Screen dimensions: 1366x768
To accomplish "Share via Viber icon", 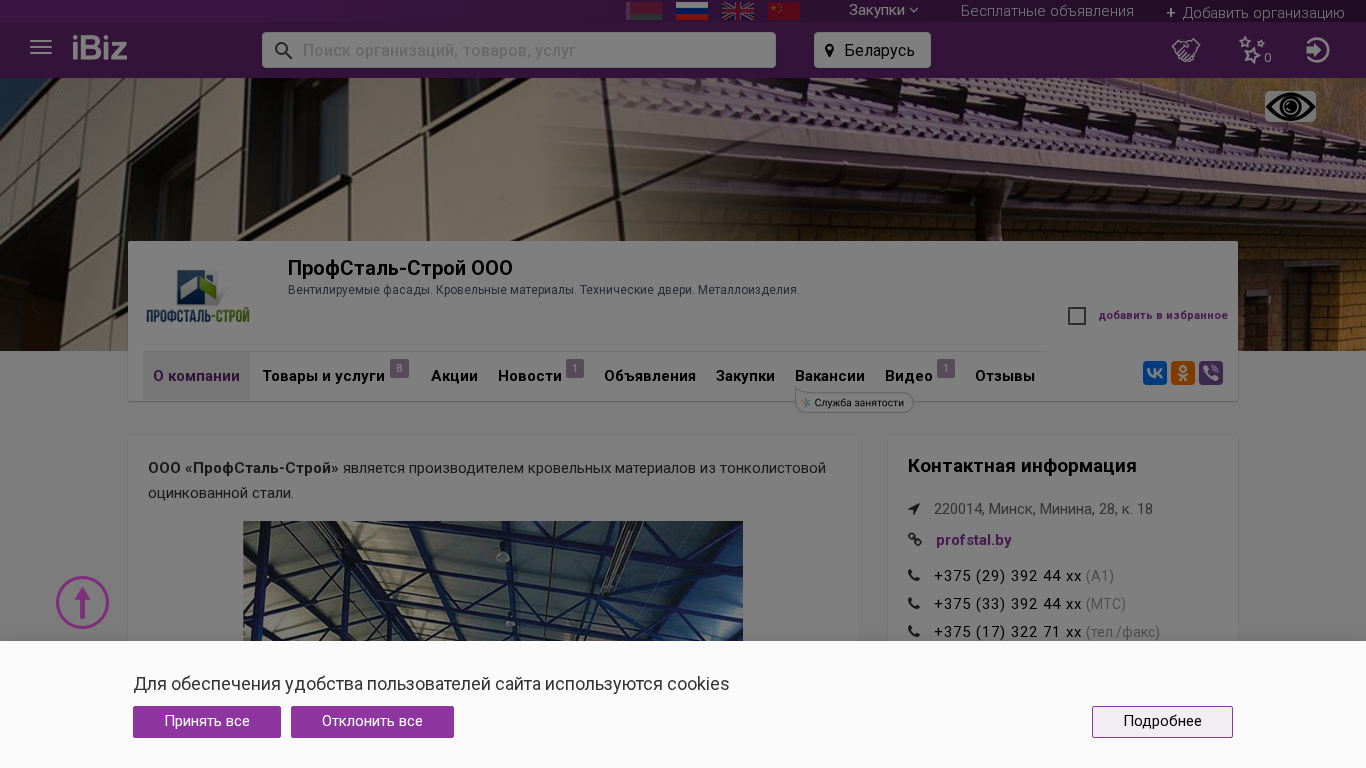I will [x=1211, y=374].
